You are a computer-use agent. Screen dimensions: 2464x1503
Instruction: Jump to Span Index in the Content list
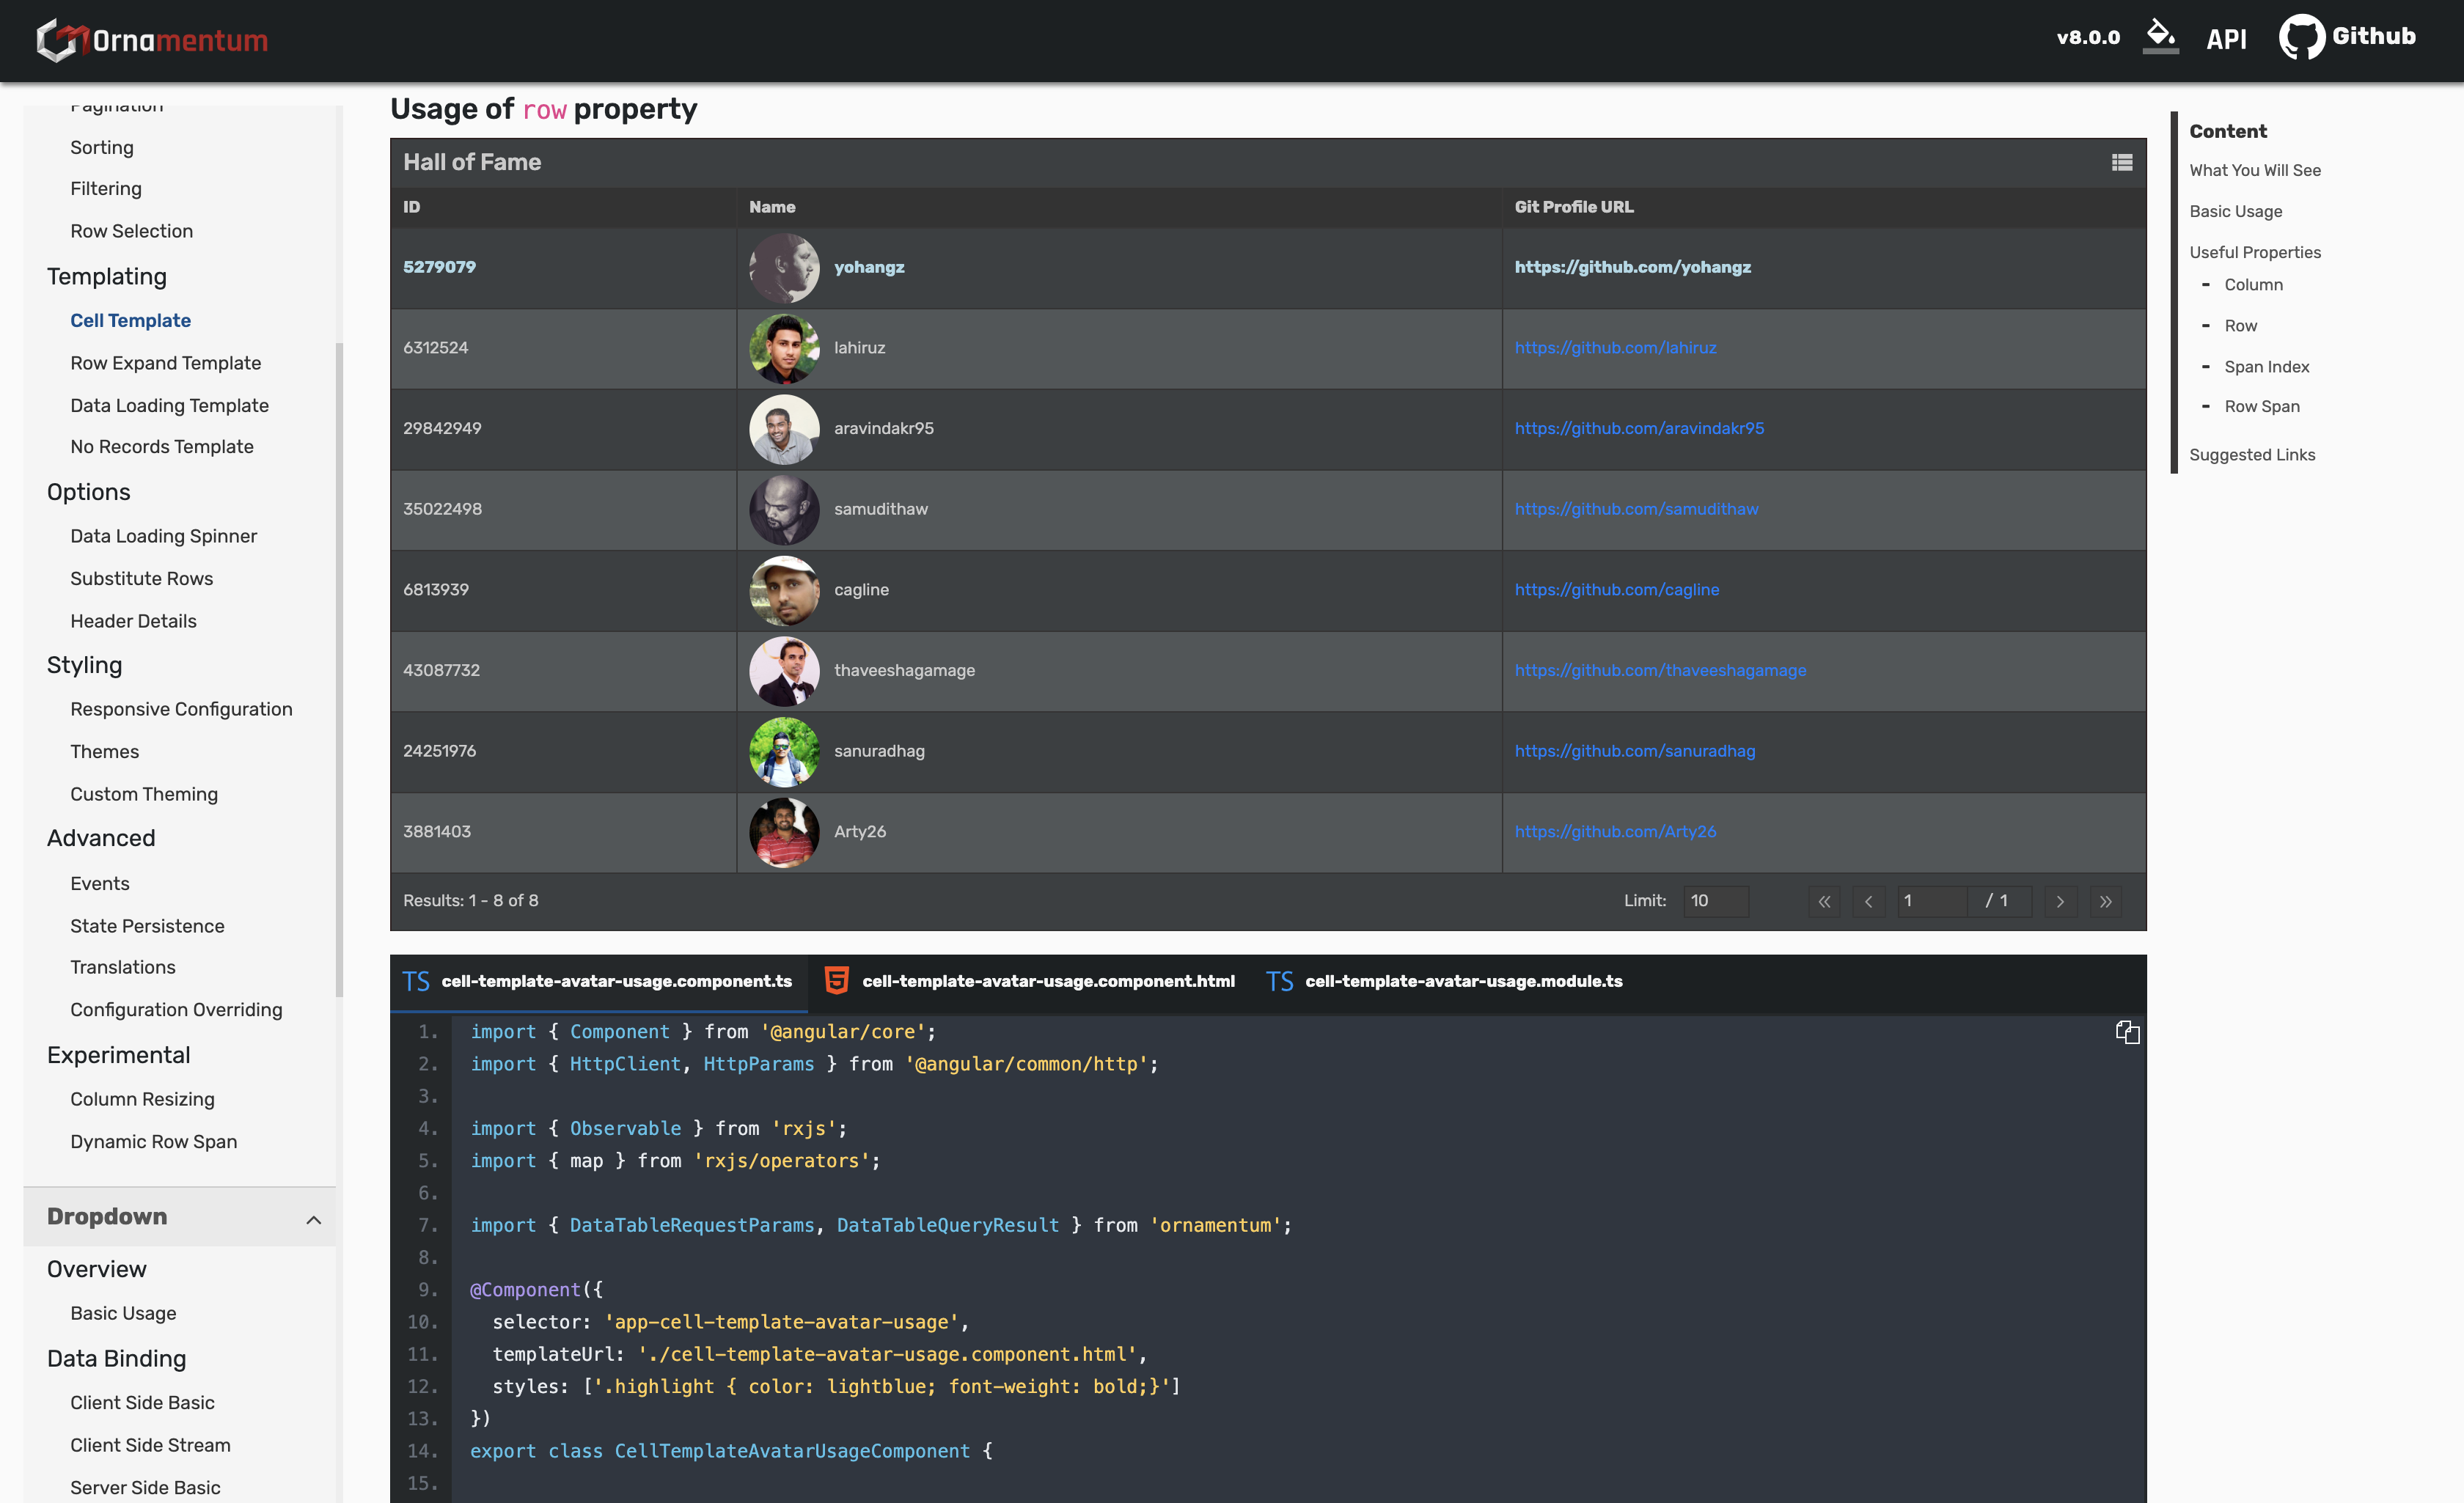pyautogui.click(x=2266, y=367)
